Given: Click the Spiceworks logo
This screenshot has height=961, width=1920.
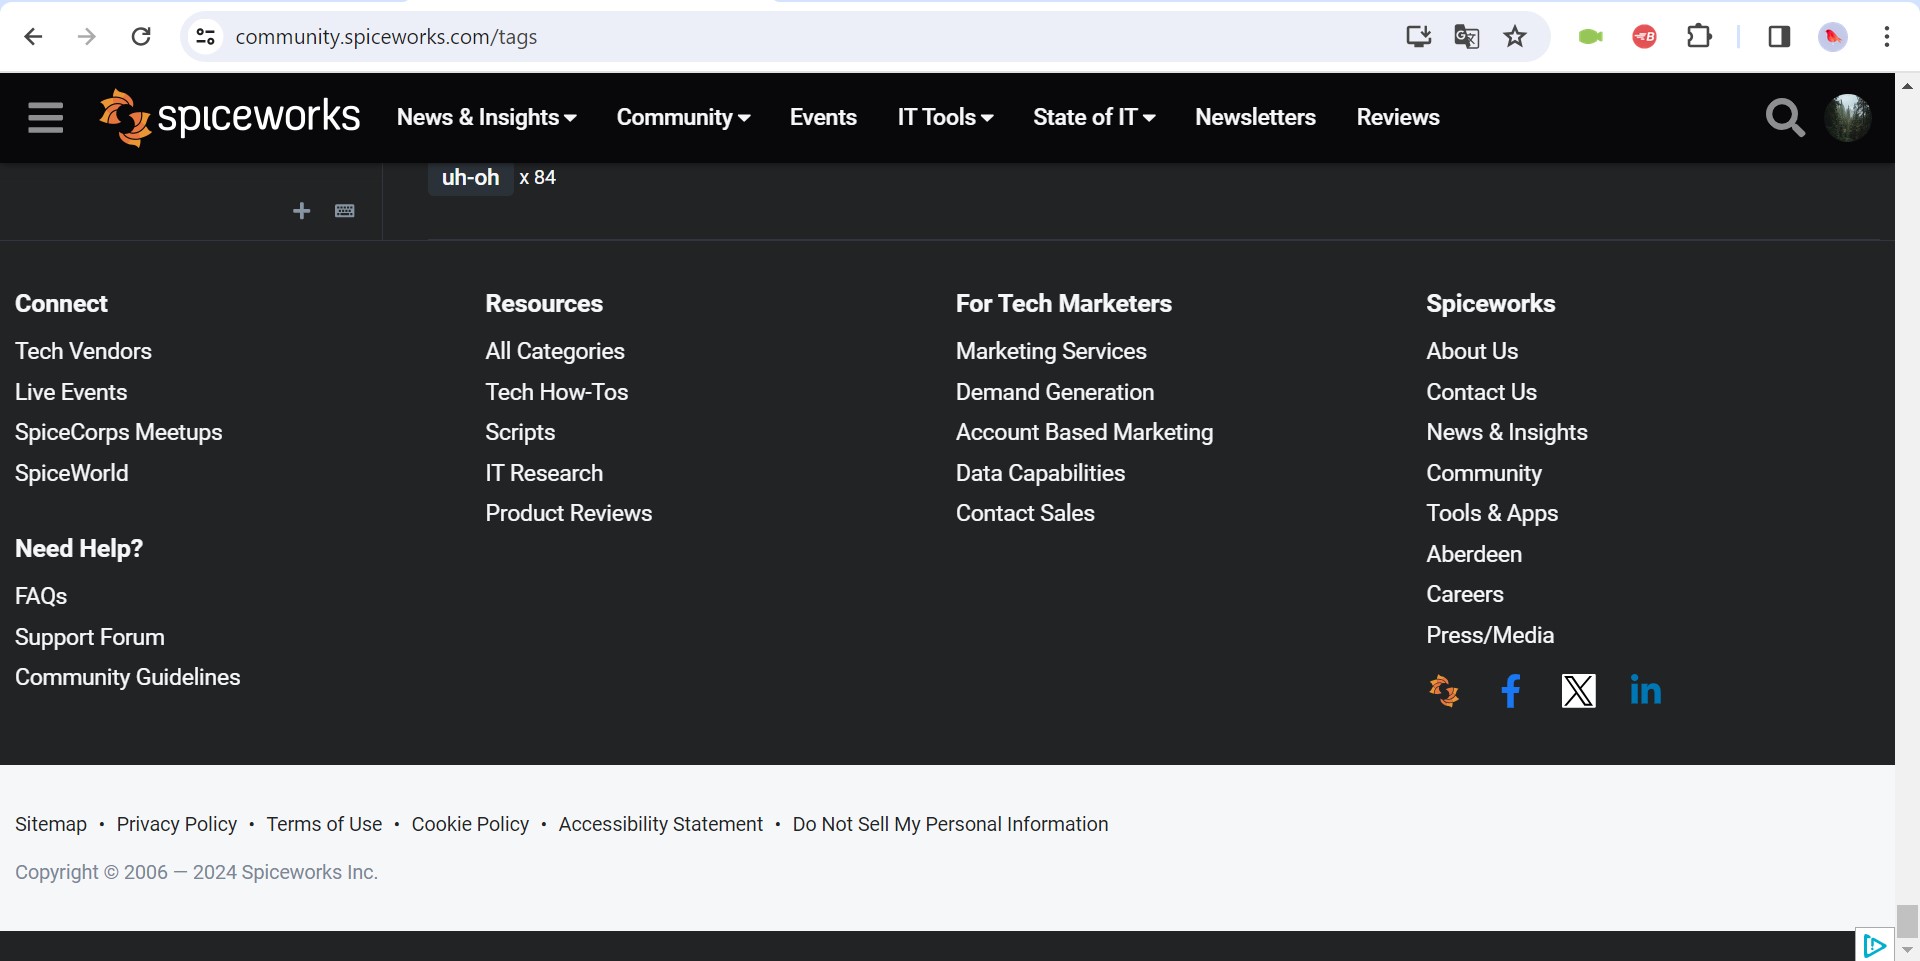Looking at the screenshot, I should coord(229,117).
